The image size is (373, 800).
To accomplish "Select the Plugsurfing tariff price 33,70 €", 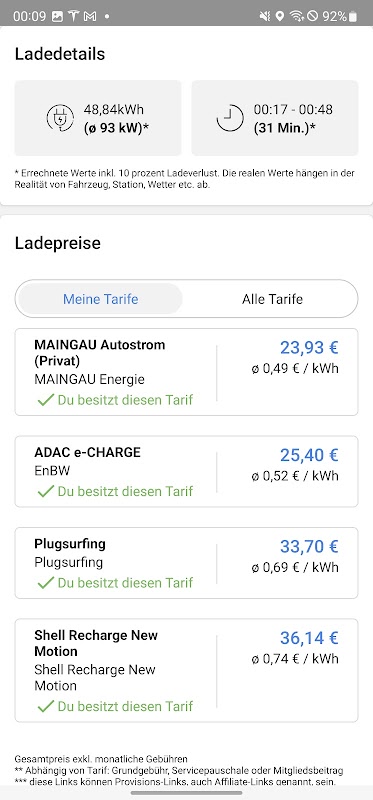I will click(309, 546).
